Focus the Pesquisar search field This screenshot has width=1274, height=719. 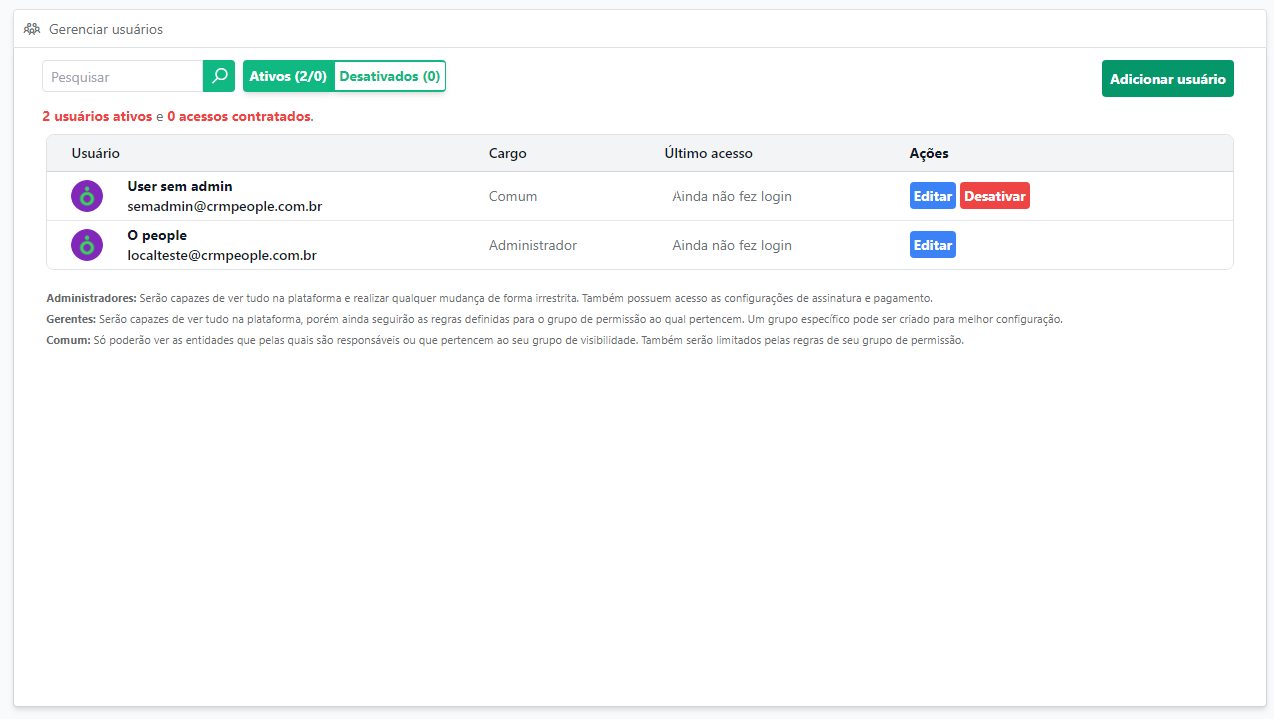pos(122,76)
